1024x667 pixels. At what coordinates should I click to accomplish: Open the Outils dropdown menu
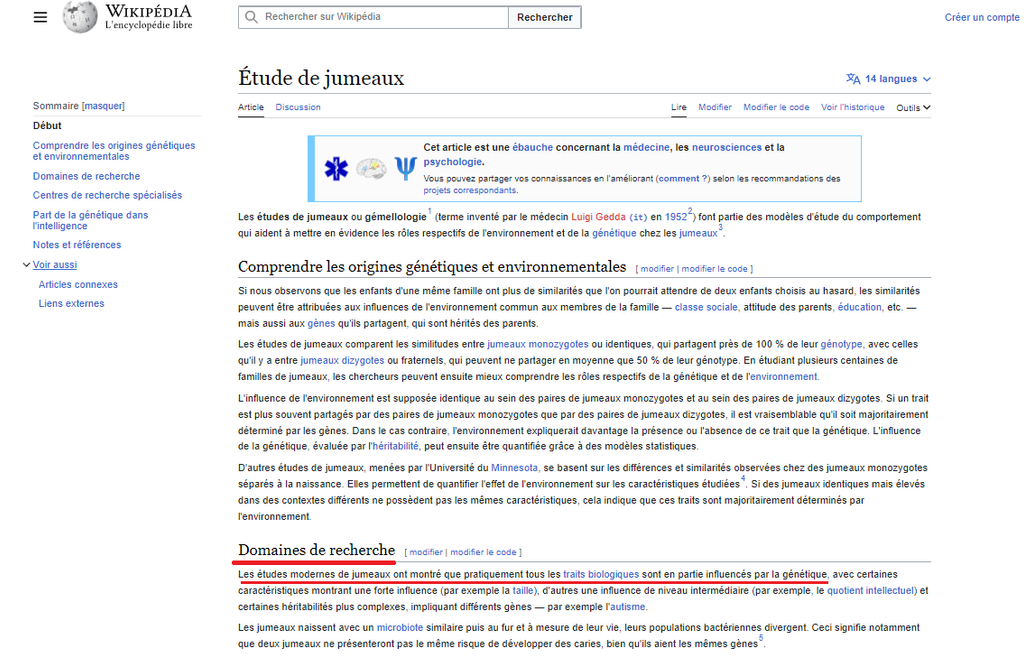[913, 108]
